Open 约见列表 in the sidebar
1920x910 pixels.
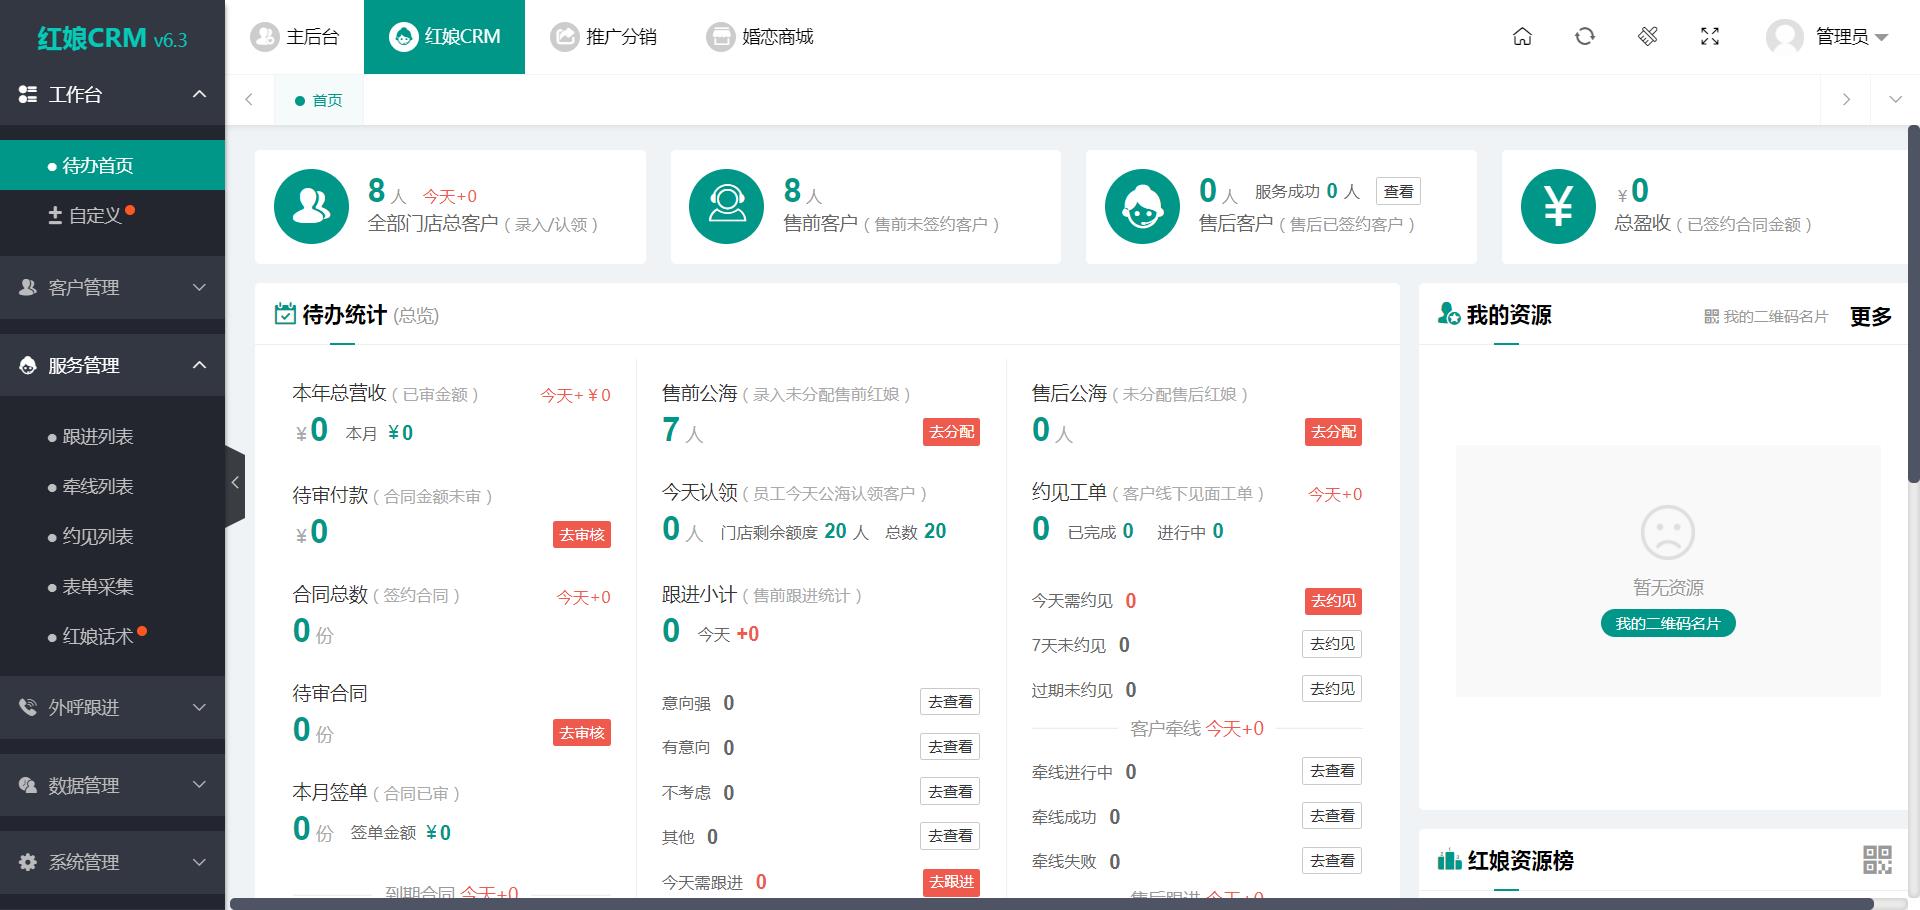pyautogui.click(x=112, y=536)
